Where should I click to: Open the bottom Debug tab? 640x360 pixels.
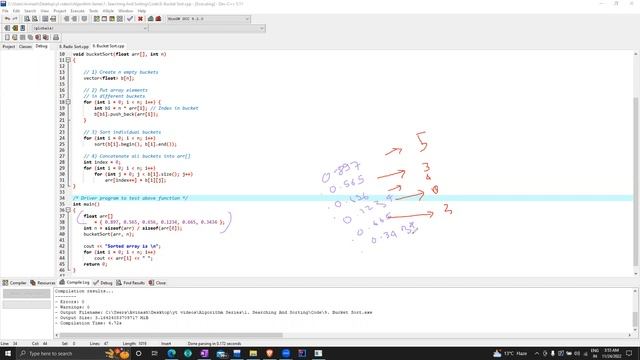pos(103,282)
